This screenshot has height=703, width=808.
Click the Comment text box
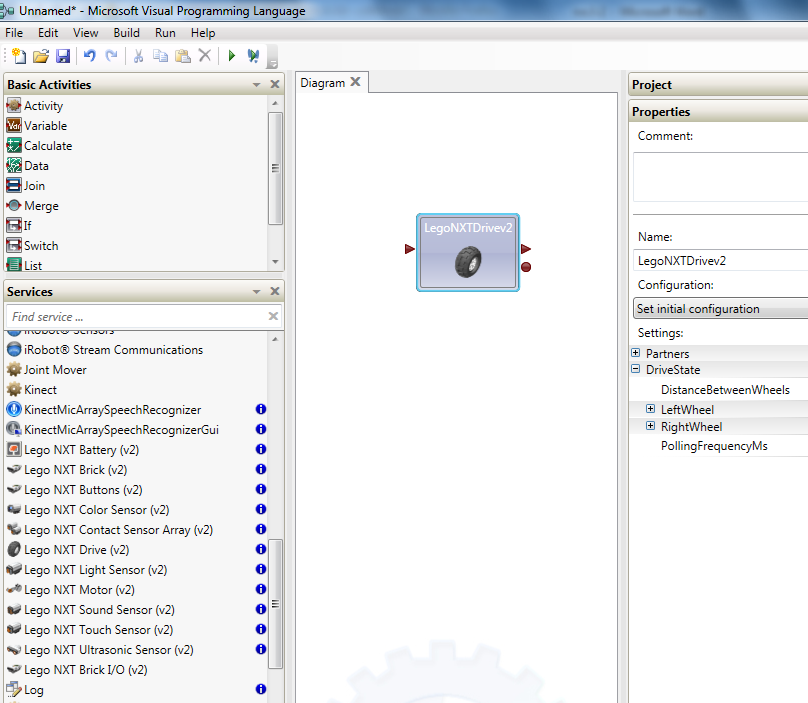pyautogui.click(x=720, y=177)
